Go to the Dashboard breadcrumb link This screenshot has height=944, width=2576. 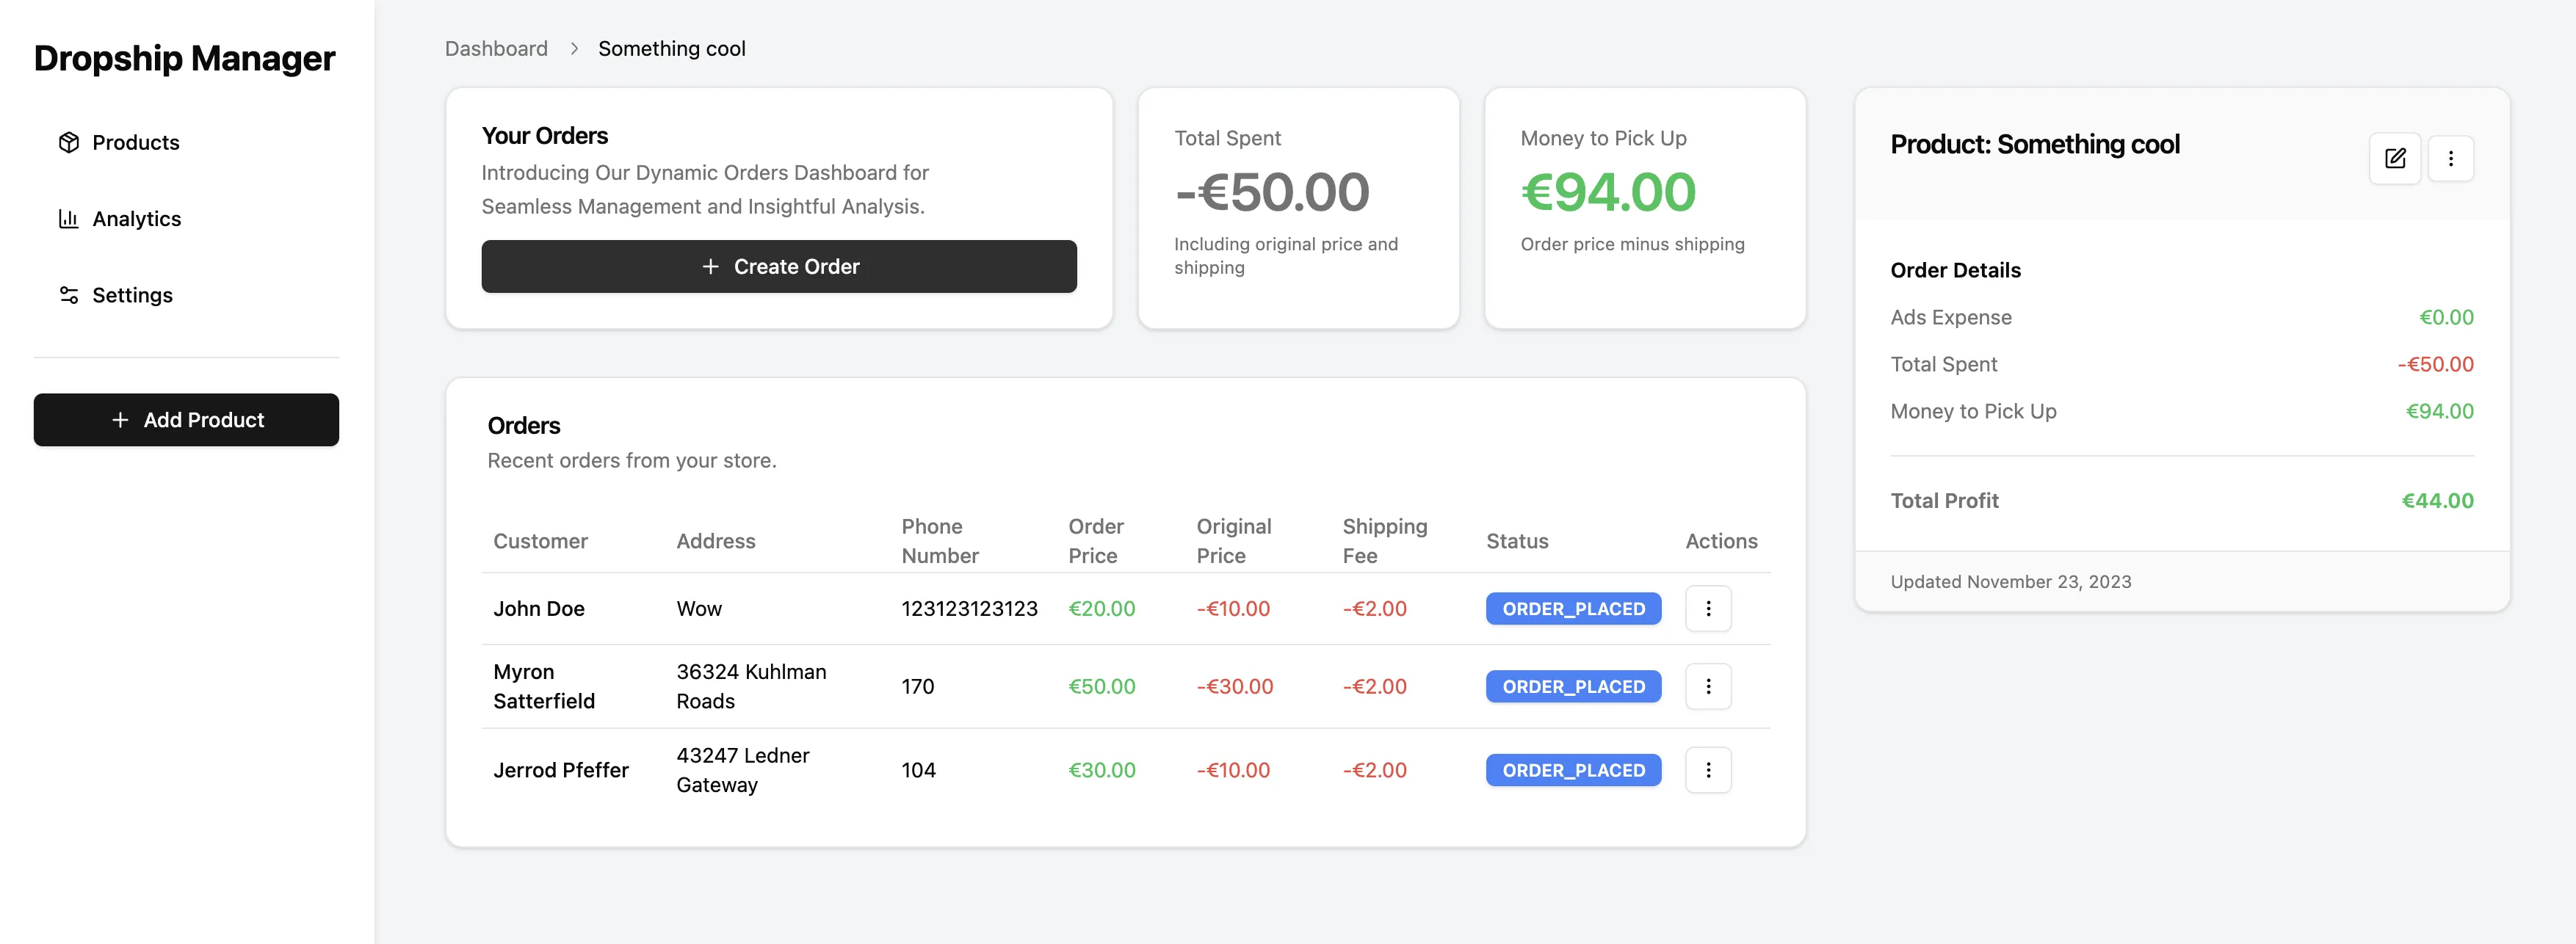pyautogui.click(x=496, y=49)
